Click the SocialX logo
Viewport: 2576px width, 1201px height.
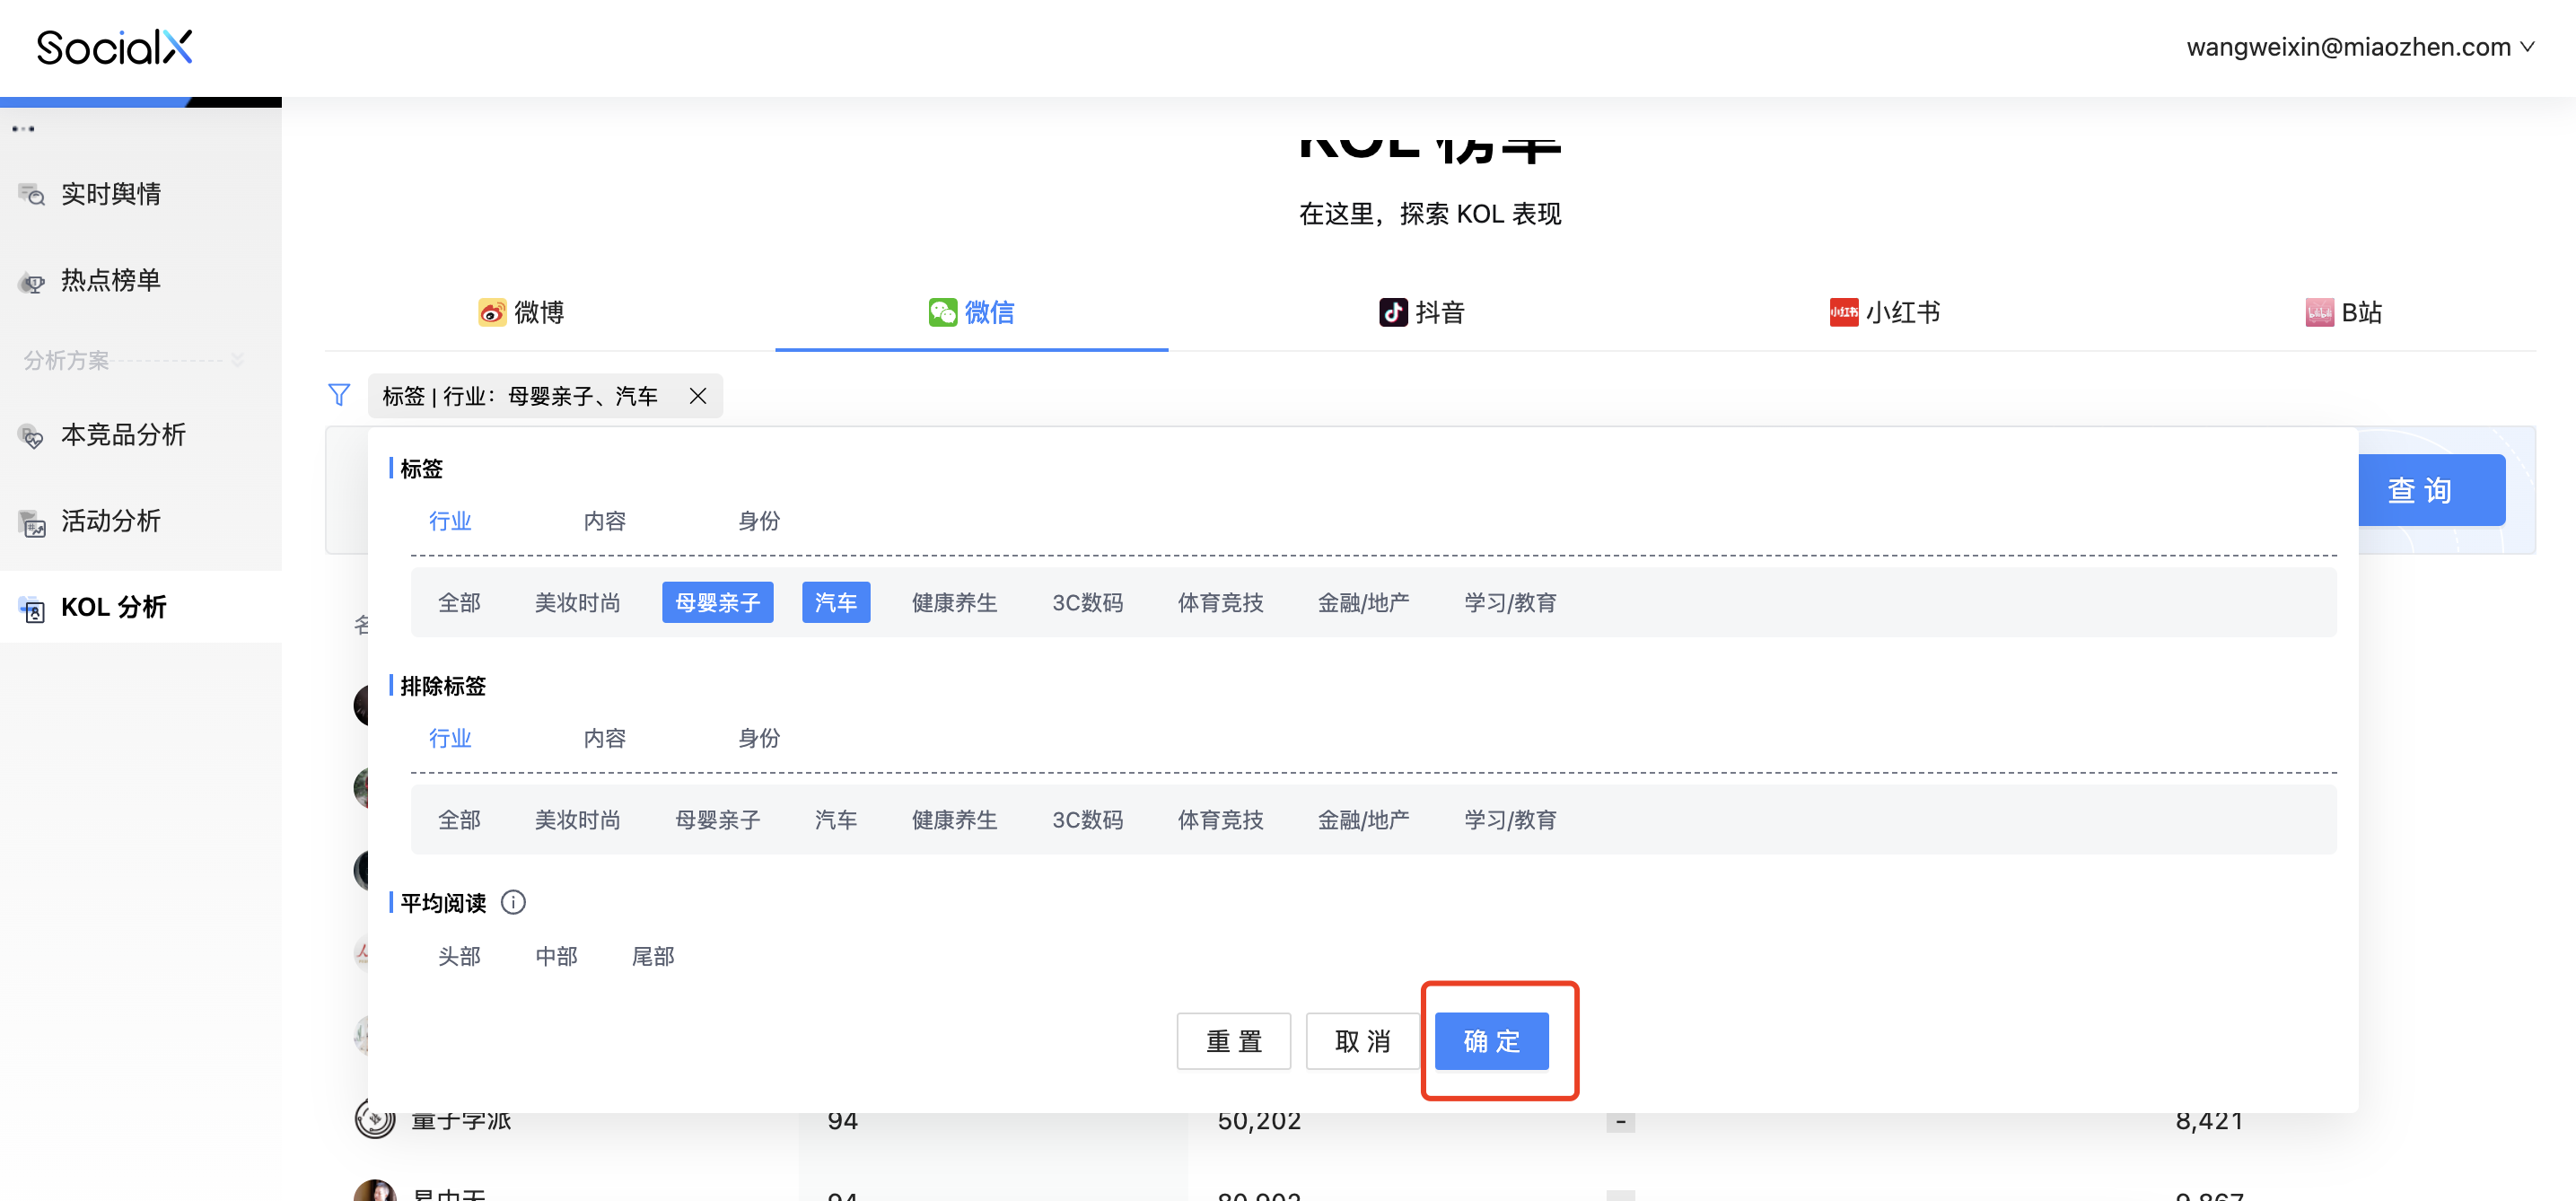(x=114, y=47)
